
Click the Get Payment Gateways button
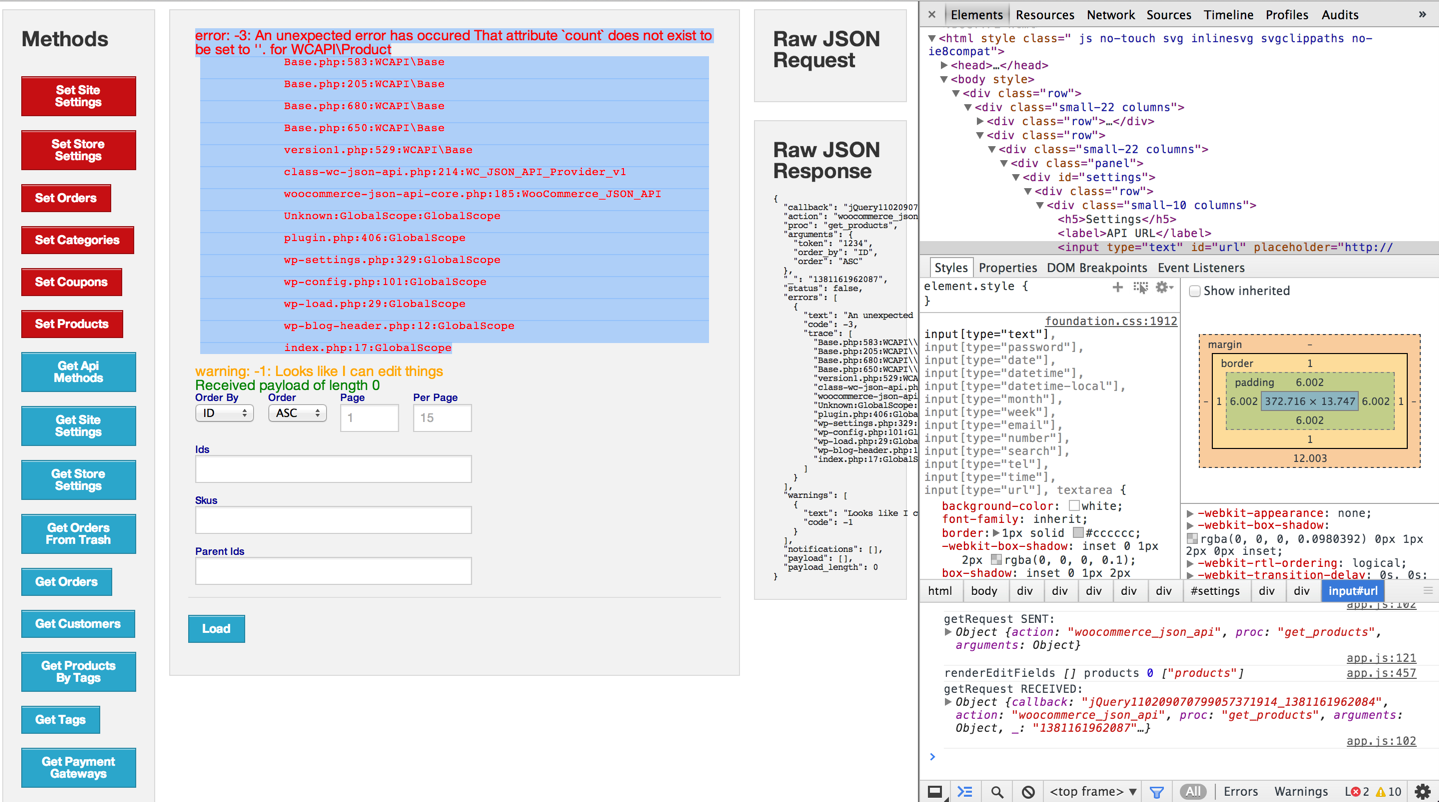78,768
